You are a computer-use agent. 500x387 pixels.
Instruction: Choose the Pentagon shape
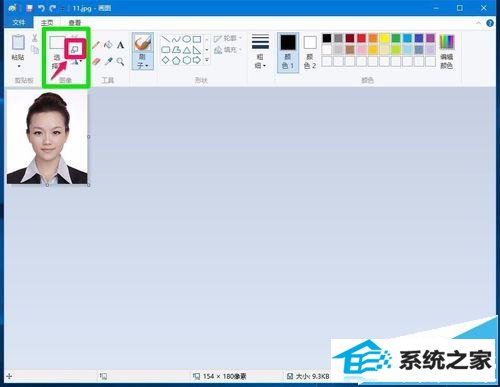(x=176, y=60)
